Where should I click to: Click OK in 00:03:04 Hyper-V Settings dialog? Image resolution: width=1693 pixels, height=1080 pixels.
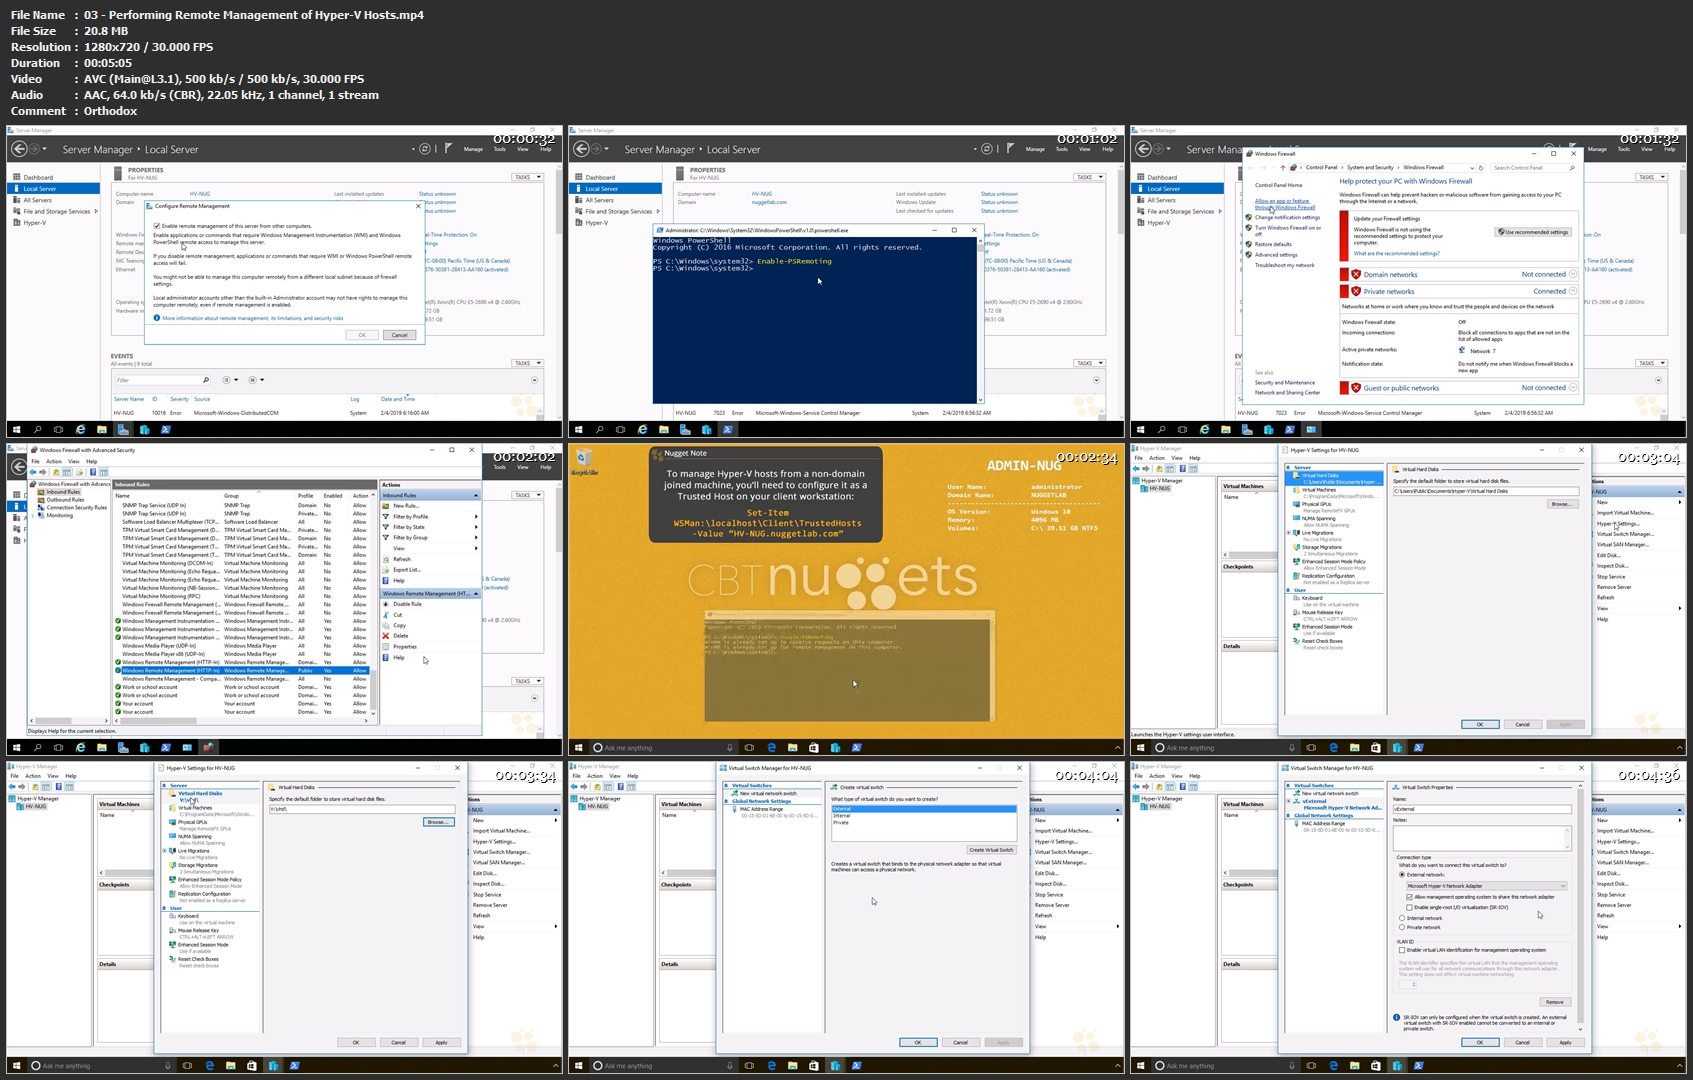(1479, 724)
